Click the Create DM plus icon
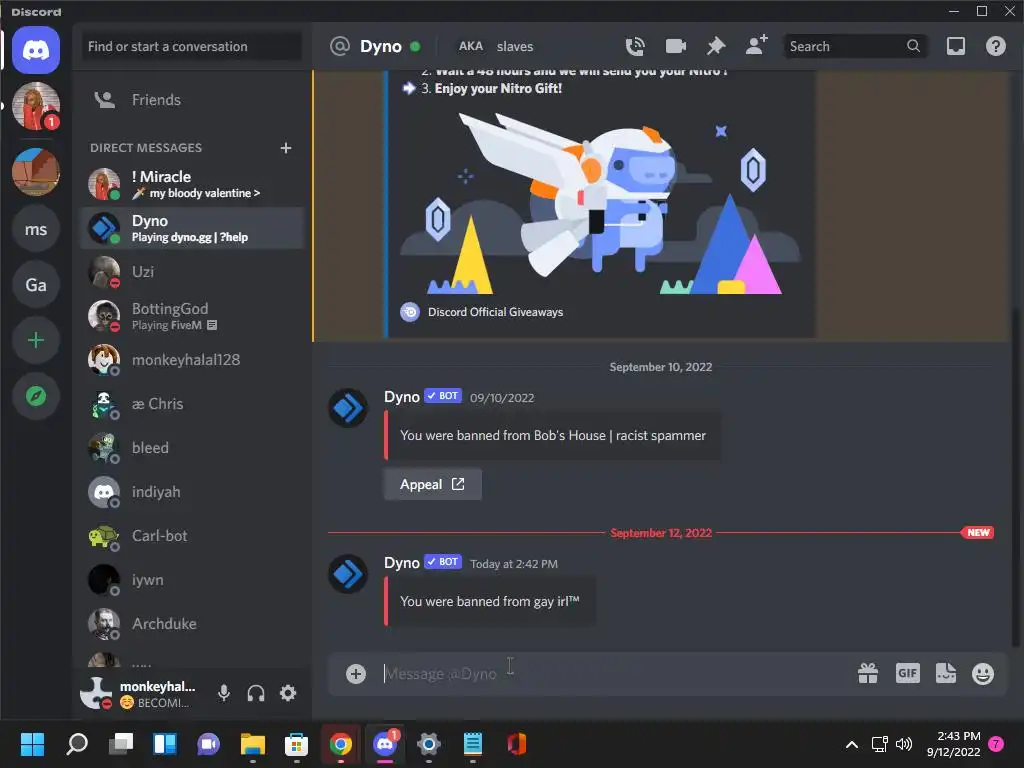This screenshot has width=1024, height=768. tap(285, 148)
